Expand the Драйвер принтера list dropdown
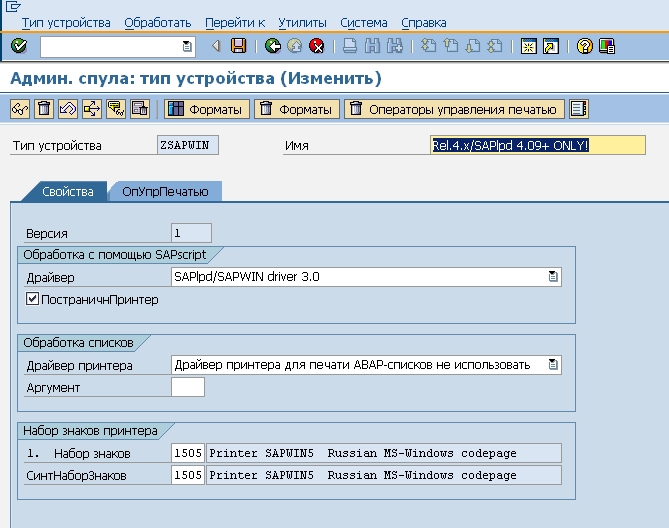Viewport: 669px width, 528px height. (553, 365)
